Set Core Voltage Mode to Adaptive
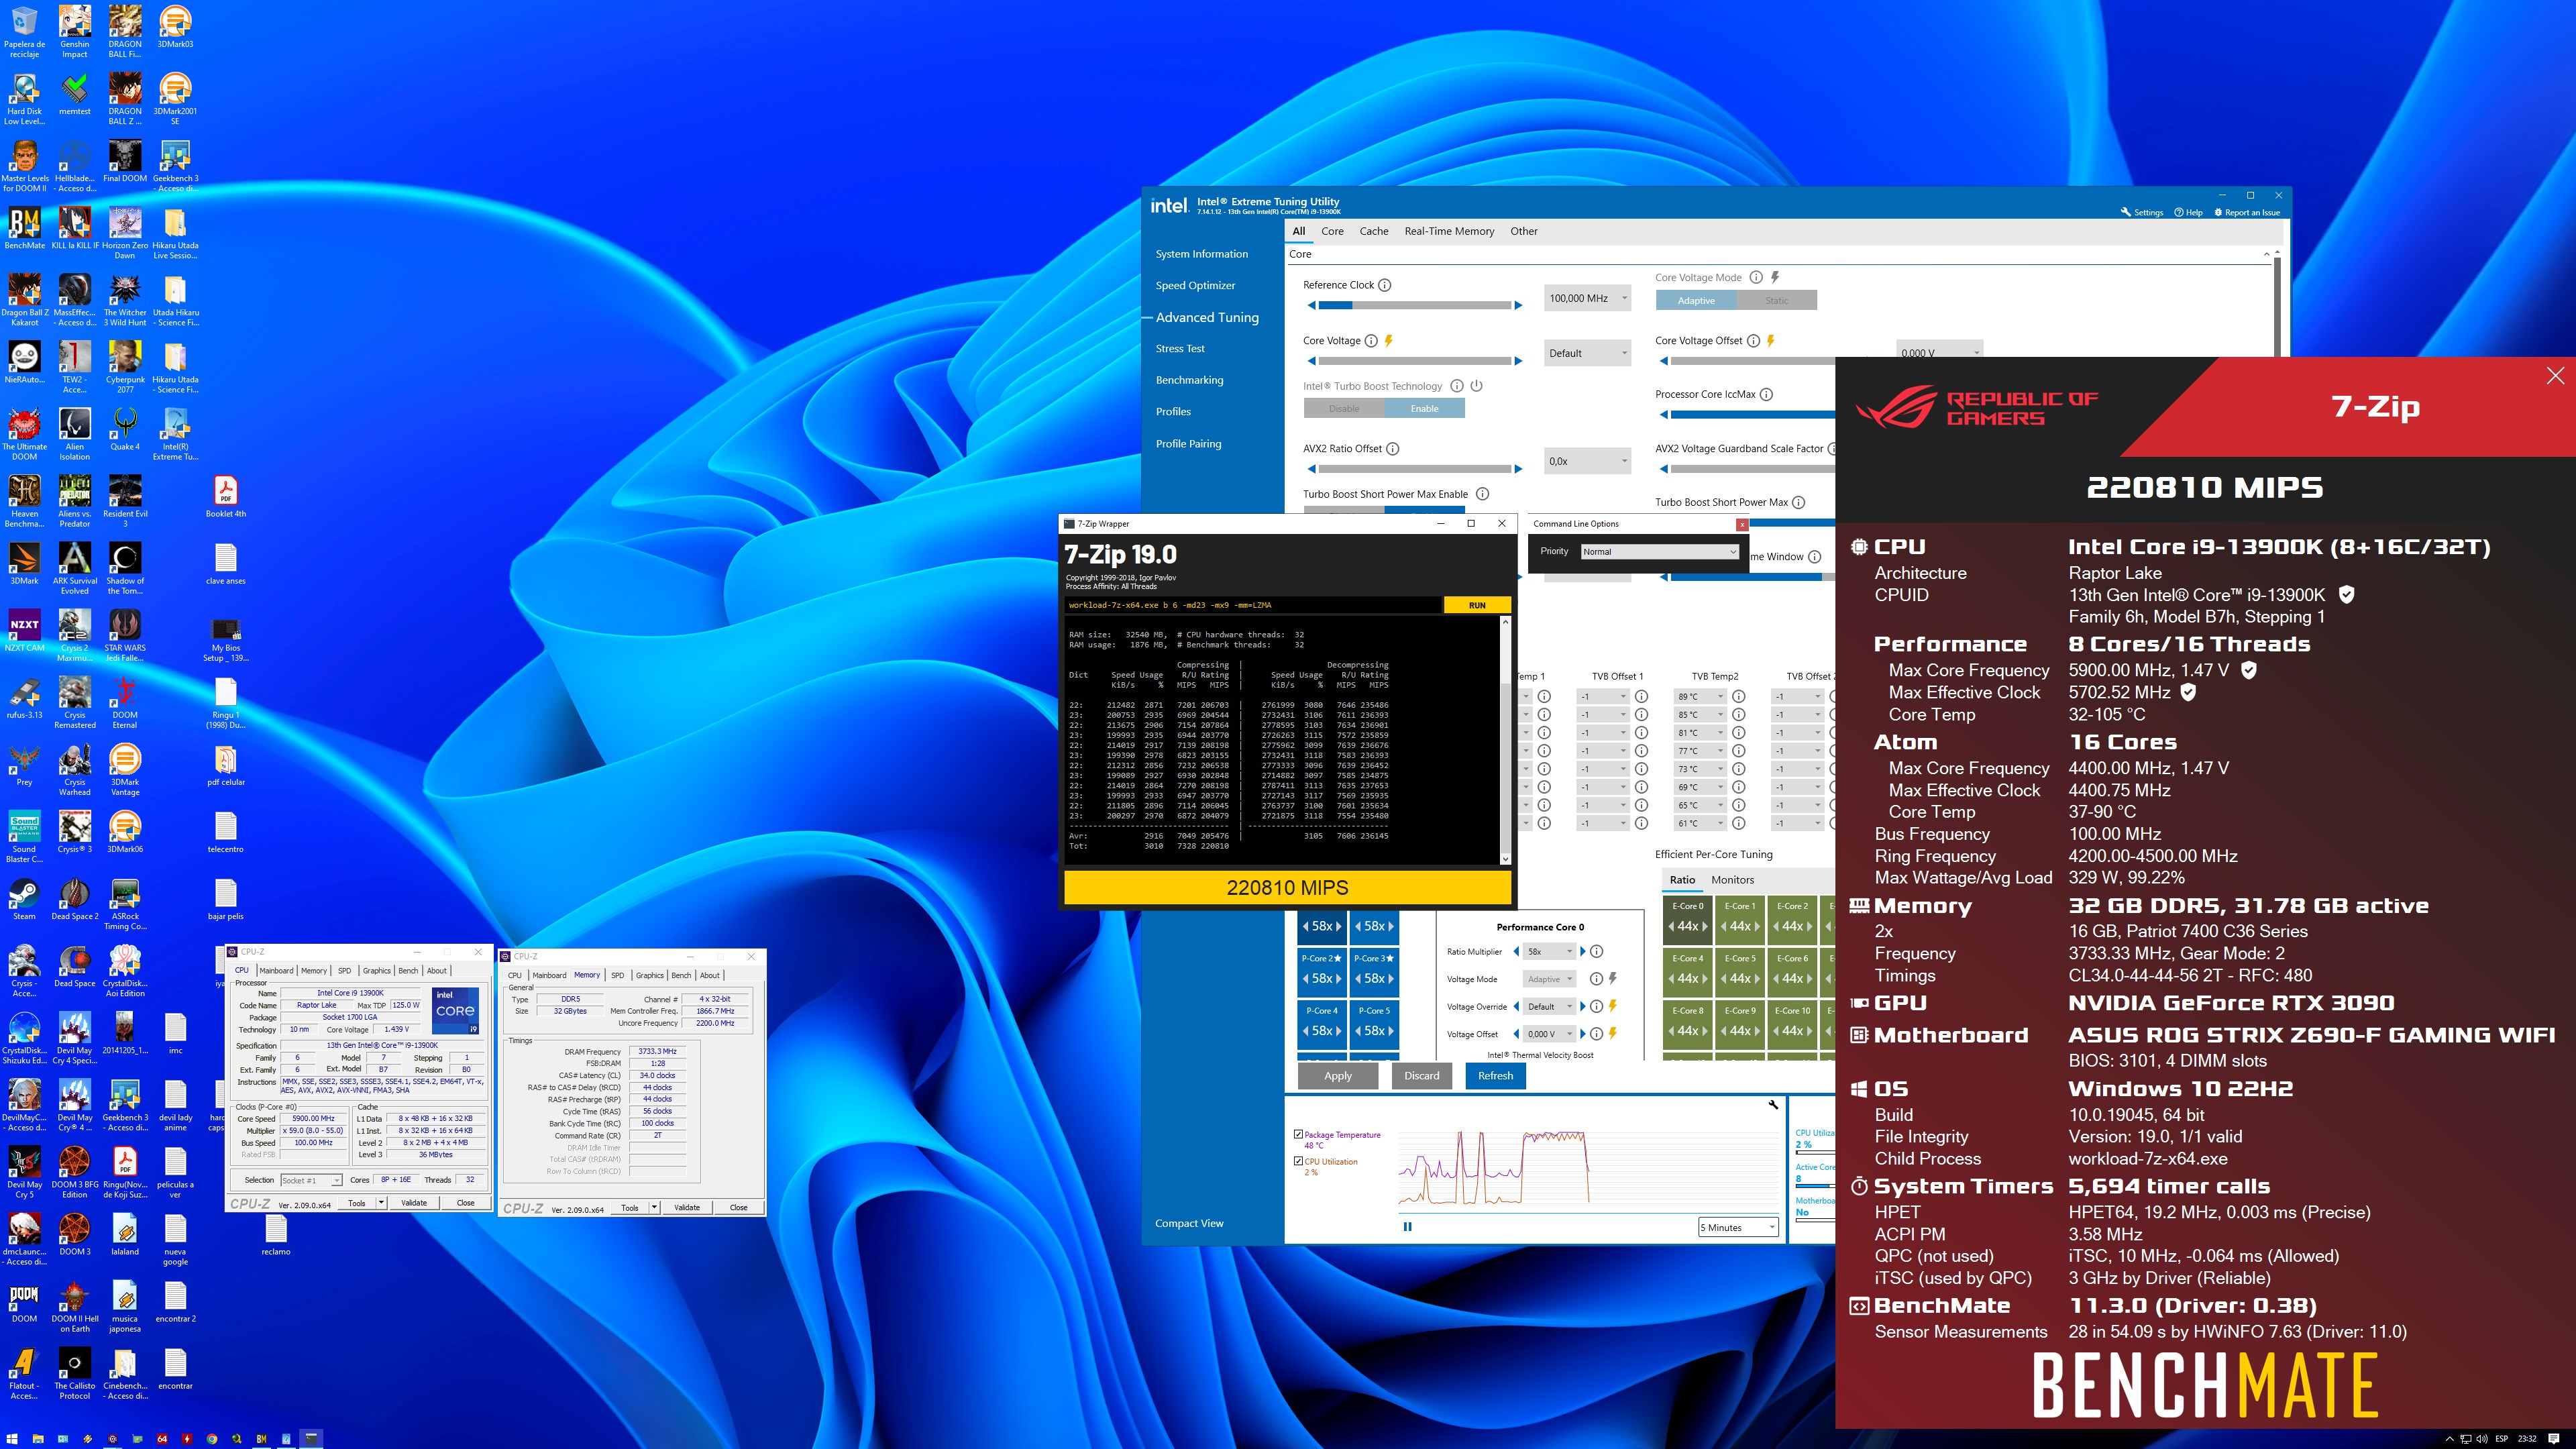 [1696, 300]
